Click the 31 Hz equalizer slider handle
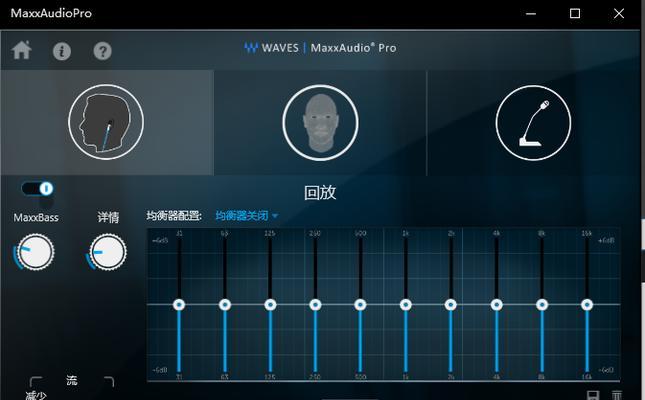 click(179, 305)
